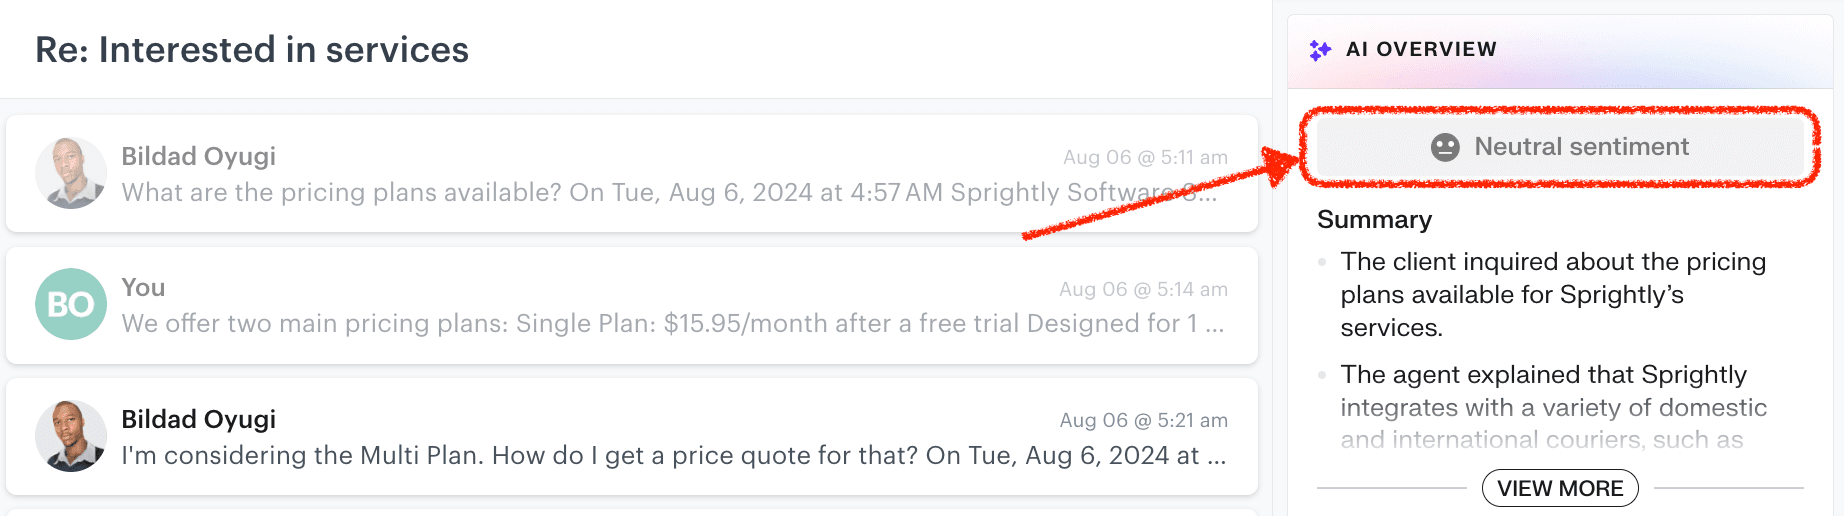This screenshot has width=1844, height=516.
Task: Click Bildad Oyugi's avatar on the 5:21 am message
Action: [x=71, y=436]
